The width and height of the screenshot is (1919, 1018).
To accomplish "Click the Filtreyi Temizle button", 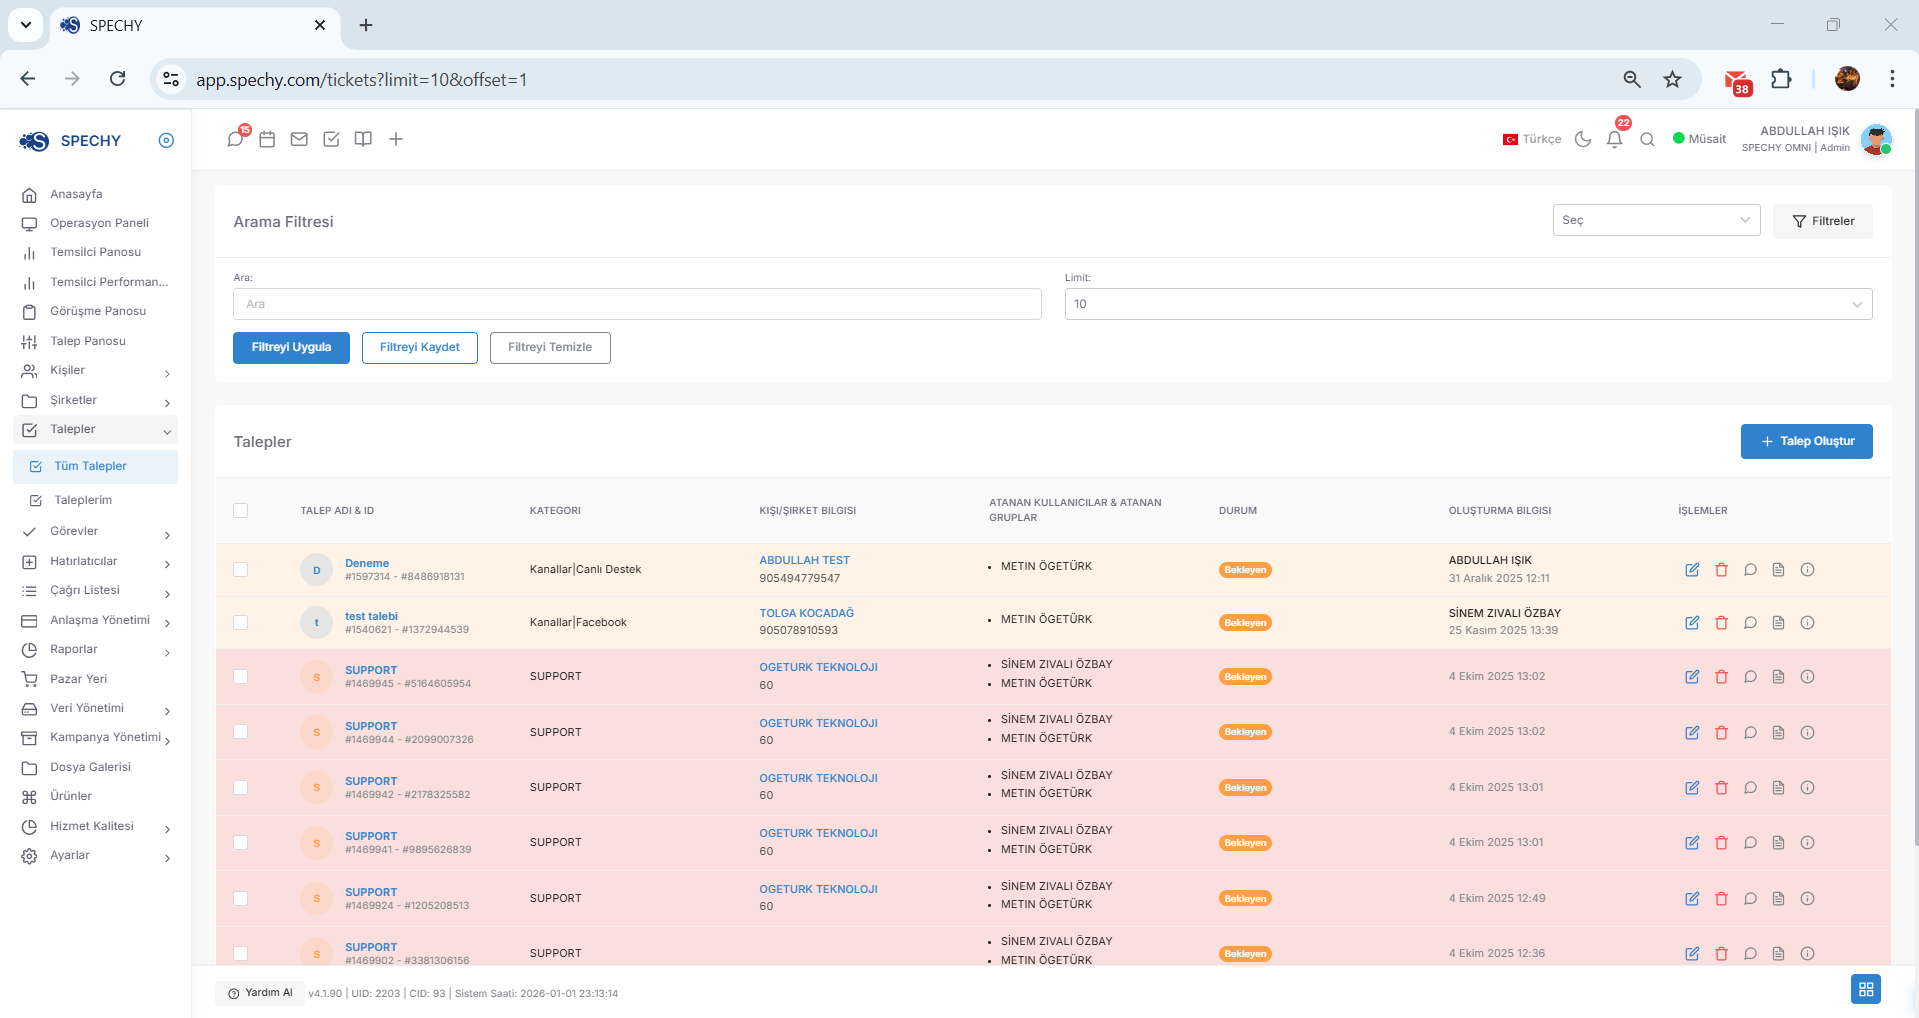I will pyautogui.click(x=550, y=348).
